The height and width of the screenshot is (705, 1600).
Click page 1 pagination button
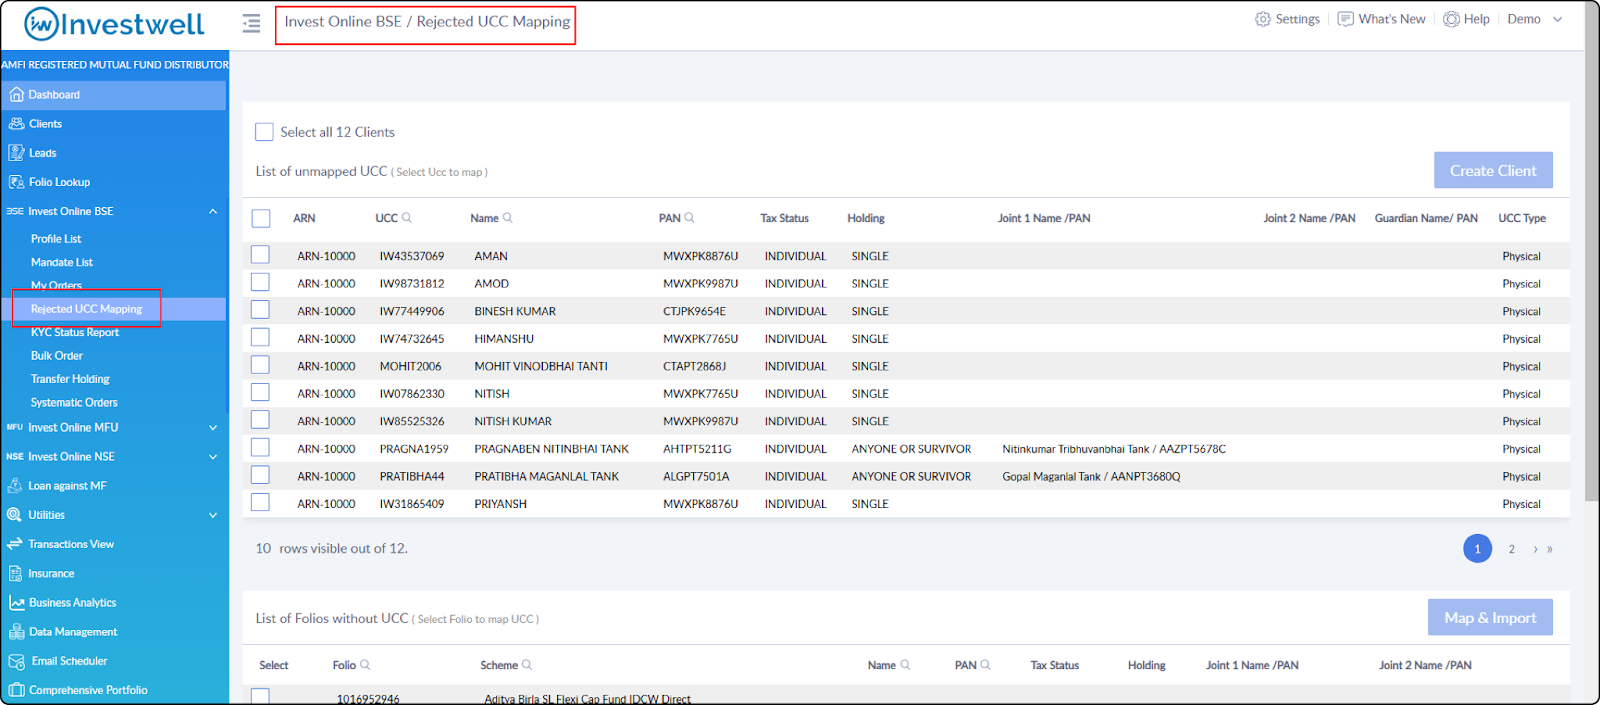(1477, 549)
